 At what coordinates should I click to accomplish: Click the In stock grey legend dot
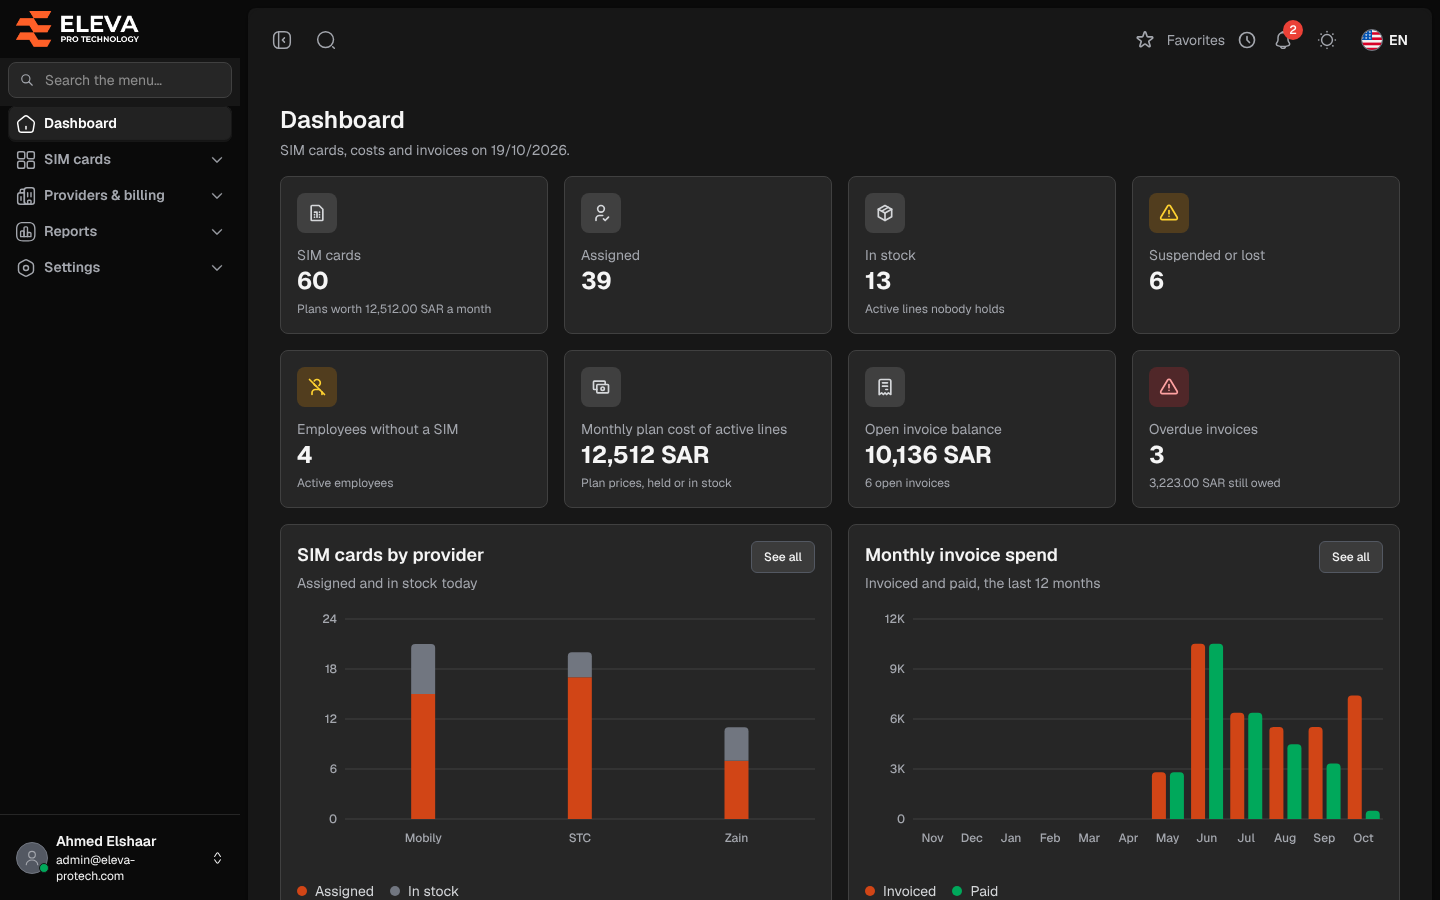395,891
